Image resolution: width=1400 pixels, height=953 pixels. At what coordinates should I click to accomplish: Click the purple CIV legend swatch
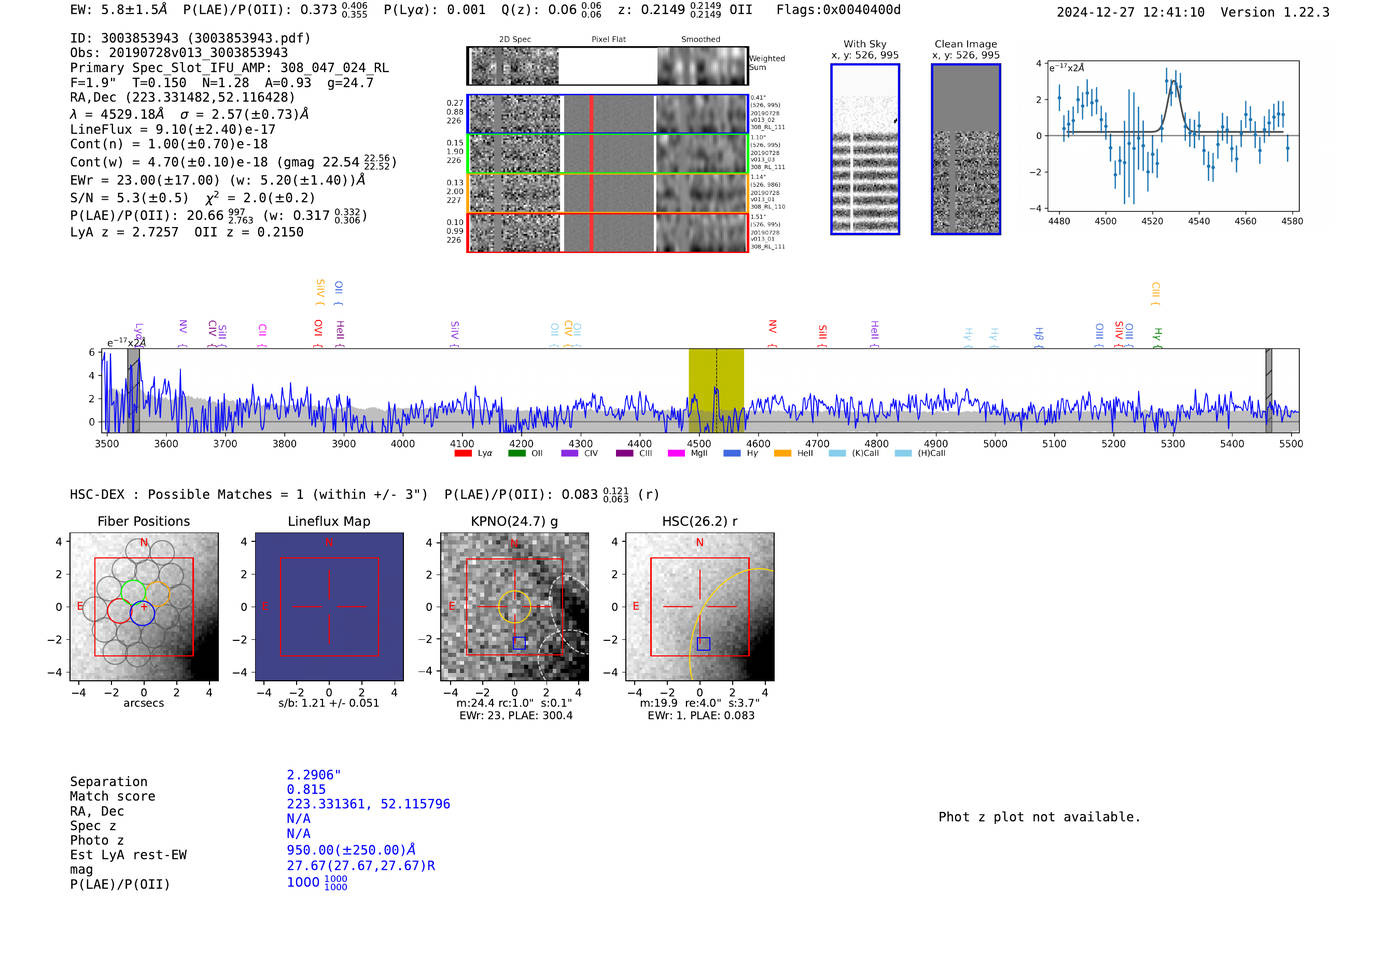570,453
